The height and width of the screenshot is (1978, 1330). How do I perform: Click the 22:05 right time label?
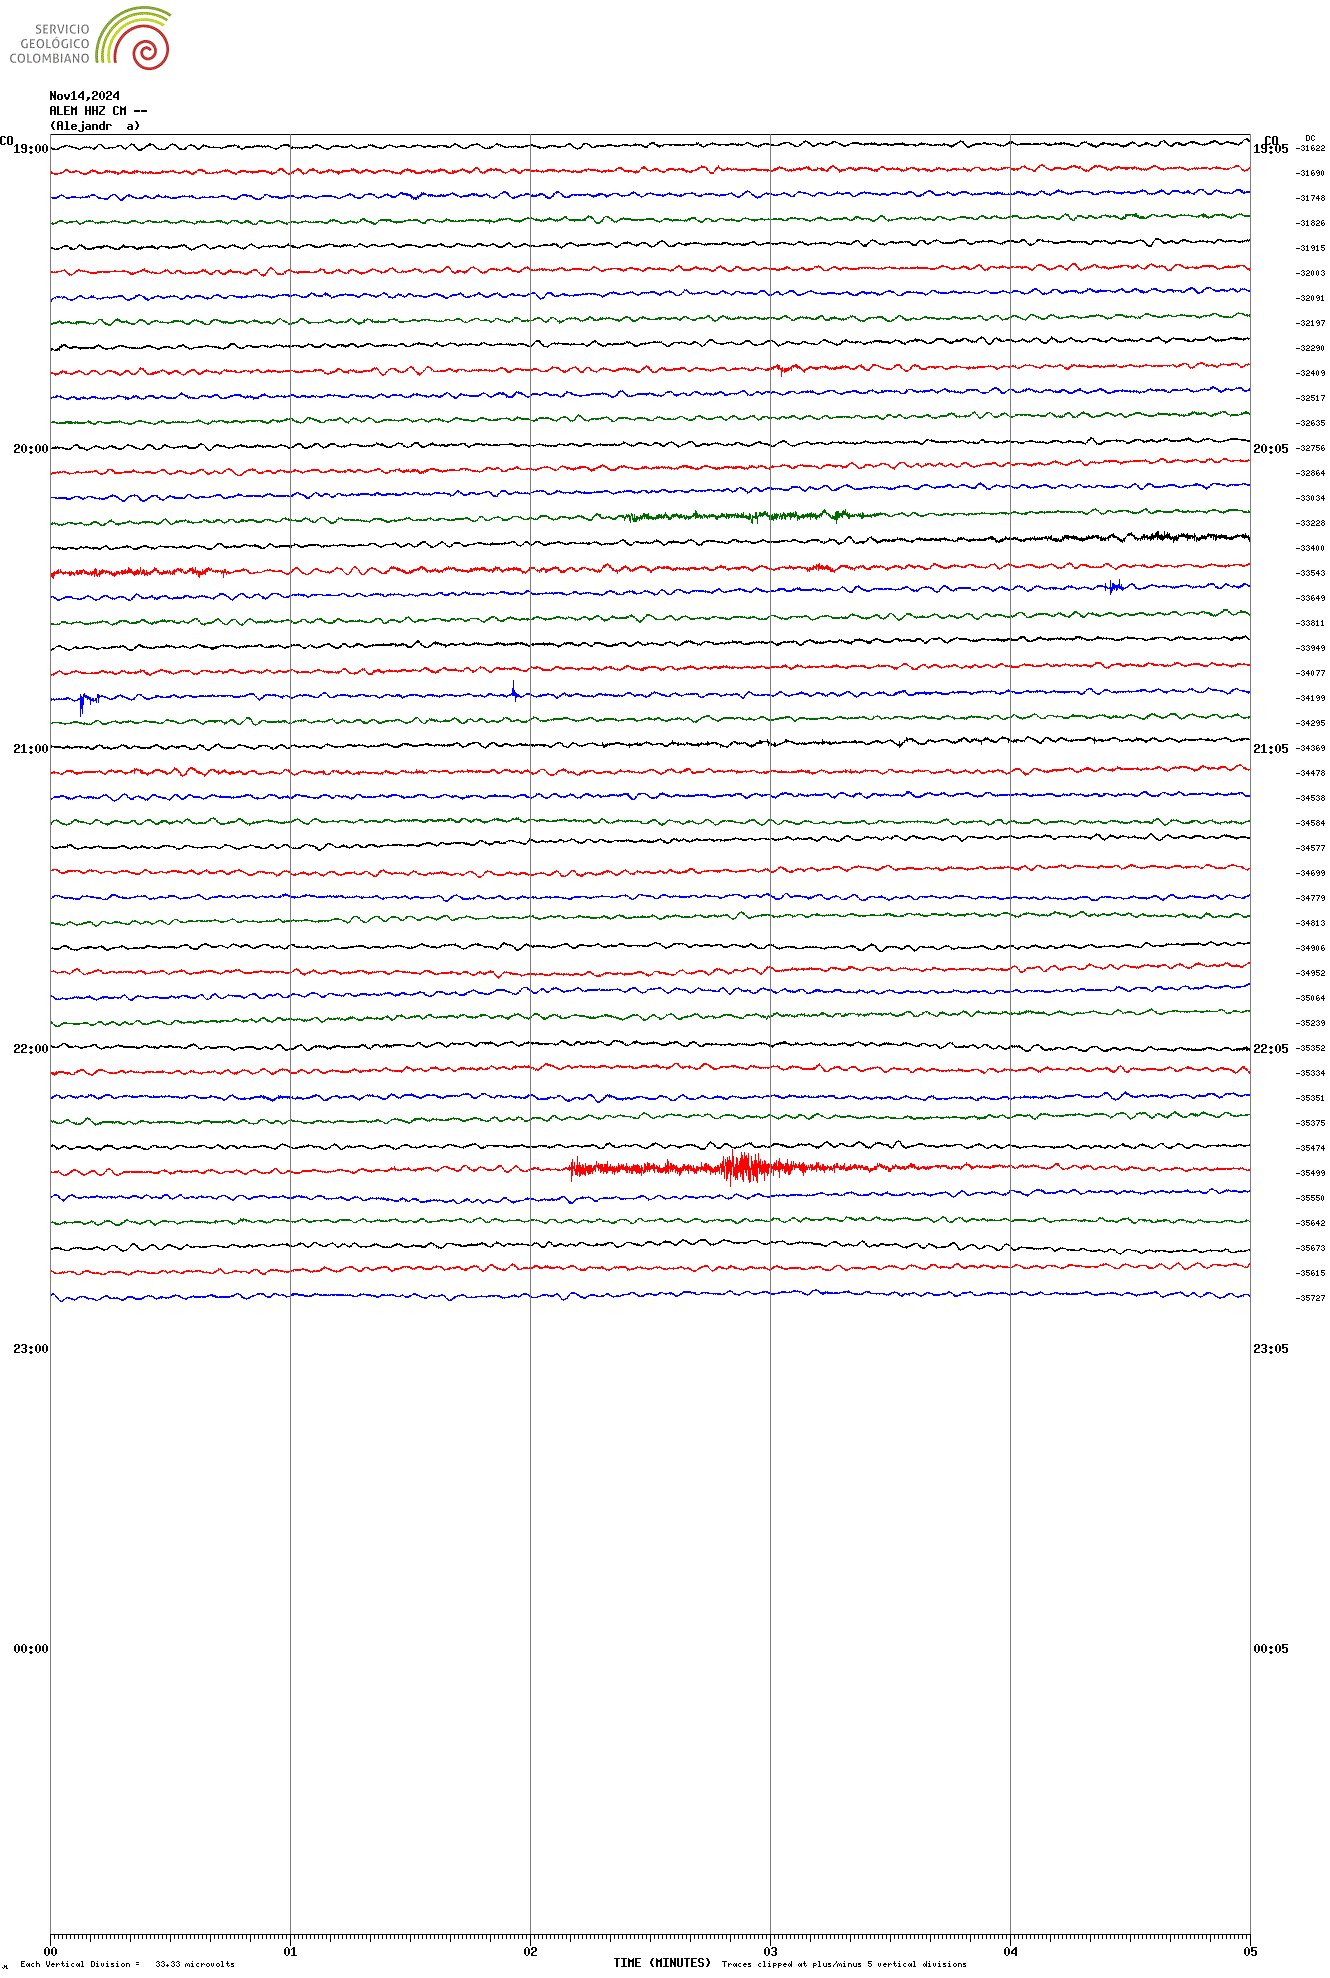(x=1271, y=1049)
